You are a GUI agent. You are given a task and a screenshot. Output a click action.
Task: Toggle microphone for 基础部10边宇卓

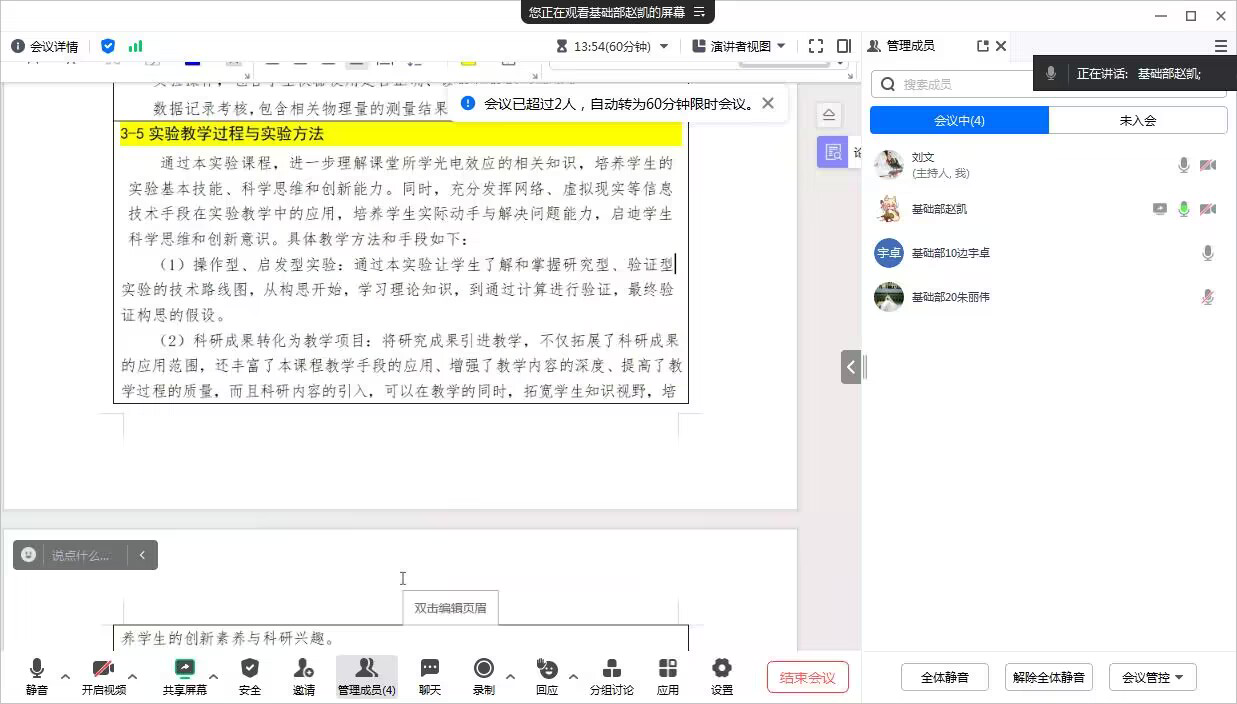[1207, 253]
